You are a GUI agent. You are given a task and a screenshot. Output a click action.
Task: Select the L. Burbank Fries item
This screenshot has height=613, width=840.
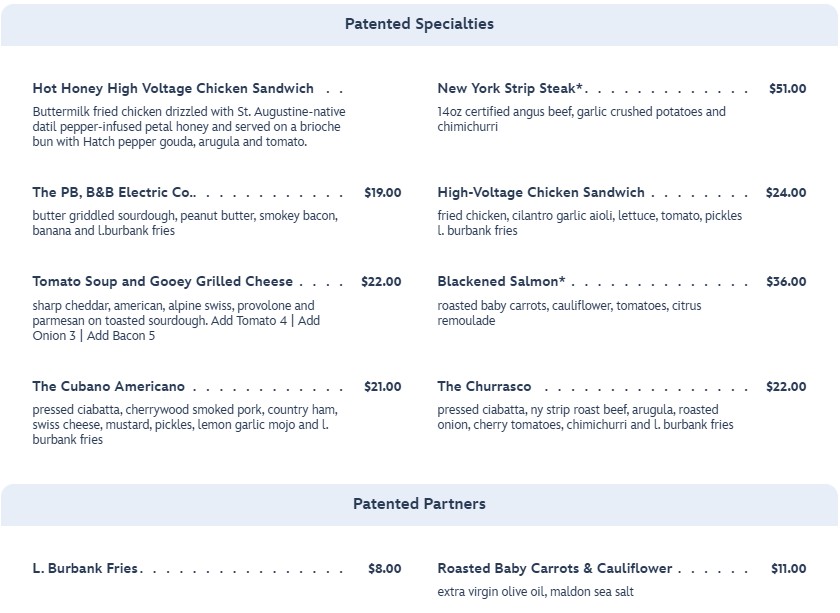(85, 569)
